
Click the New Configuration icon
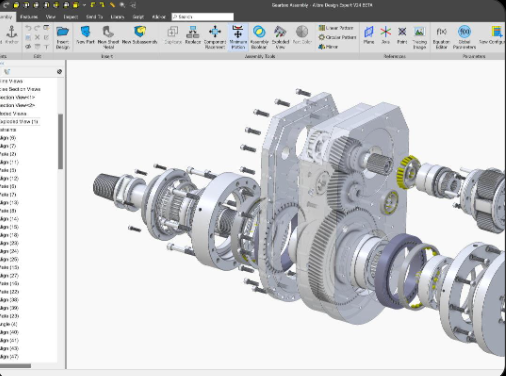497,32
